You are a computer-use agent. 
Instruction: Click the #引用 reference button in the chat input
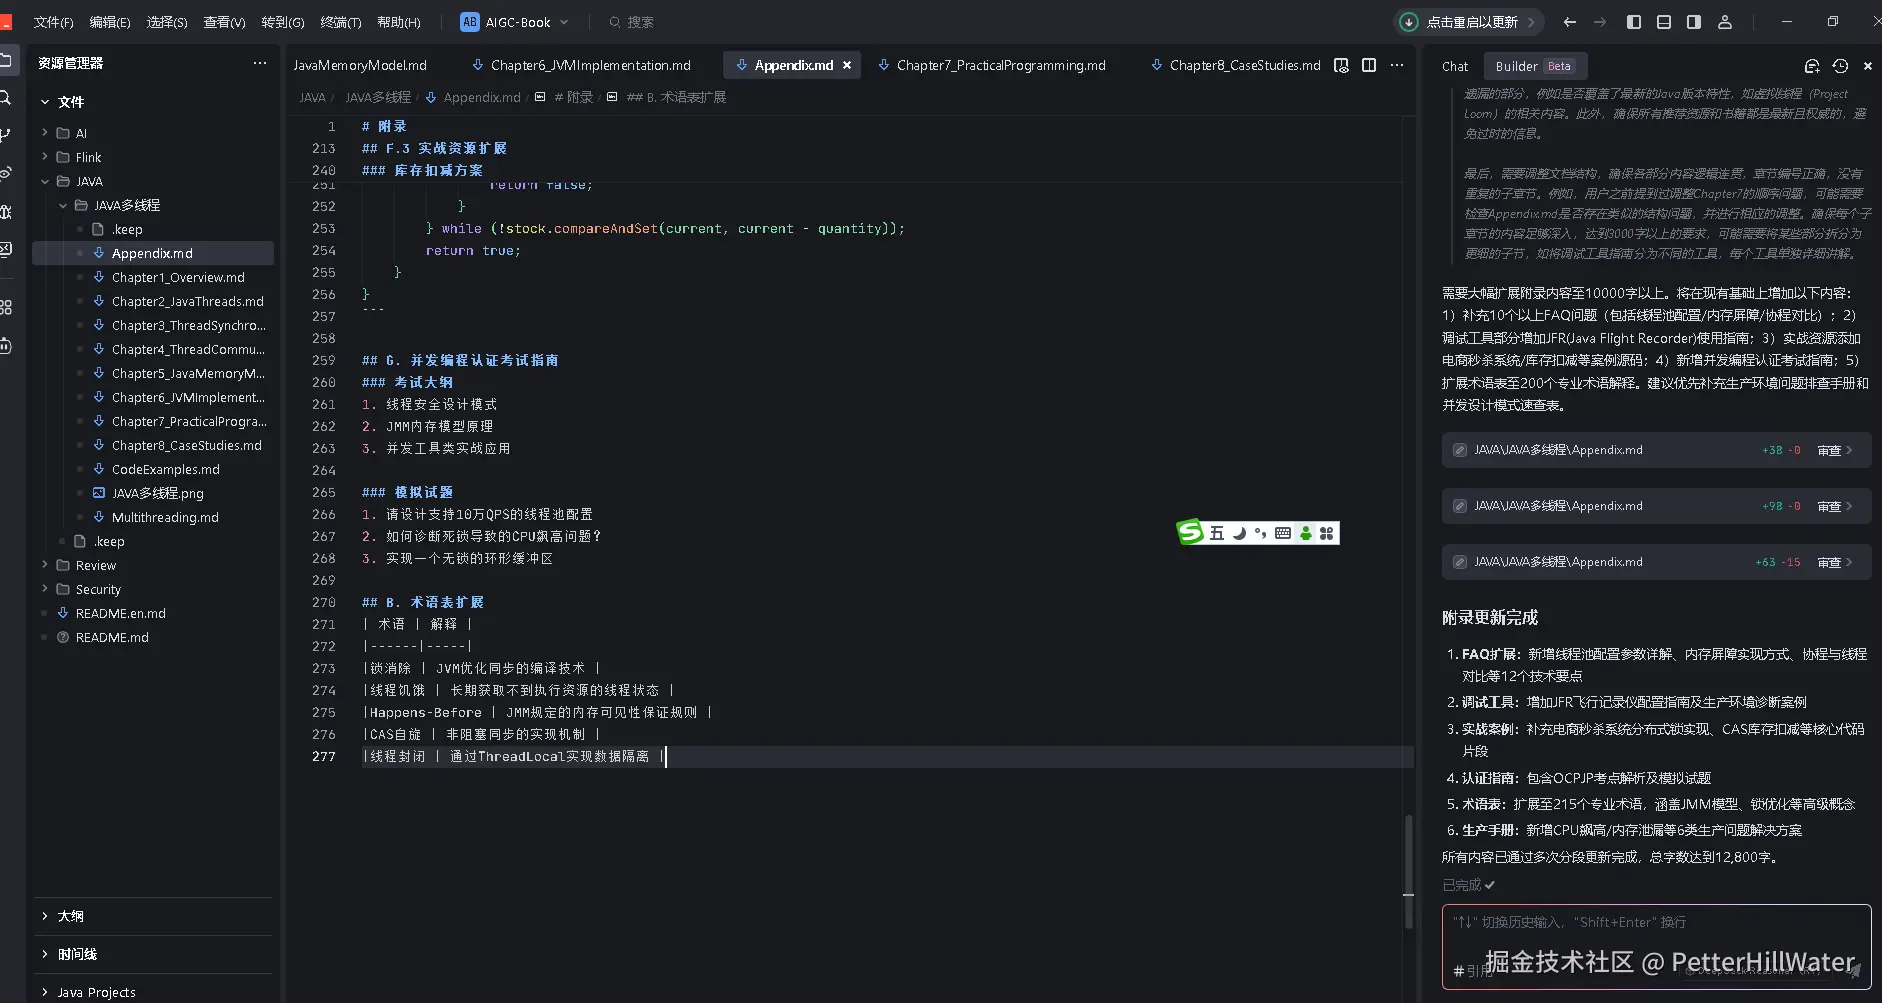coord(1472,971)
